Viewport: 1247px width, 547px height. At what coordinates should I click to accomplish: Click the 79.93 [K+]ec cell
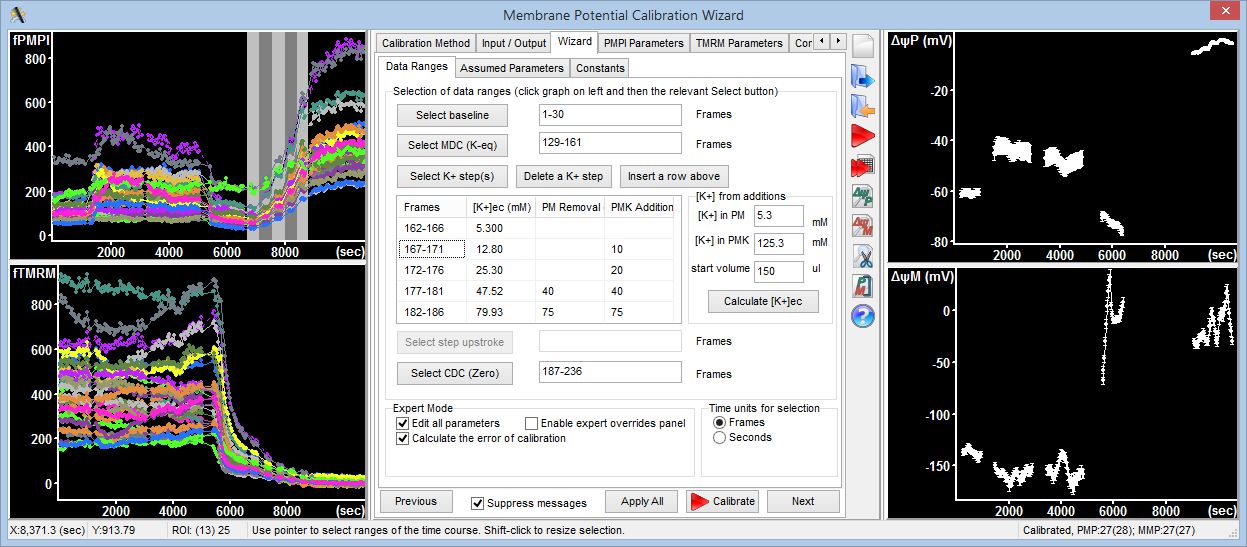click(501, 312)
